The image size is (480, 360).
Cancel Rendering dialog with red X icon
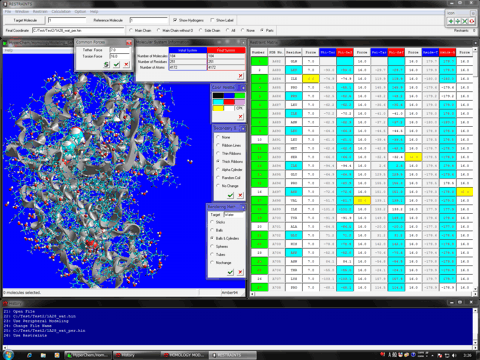[x=240, y=272]
